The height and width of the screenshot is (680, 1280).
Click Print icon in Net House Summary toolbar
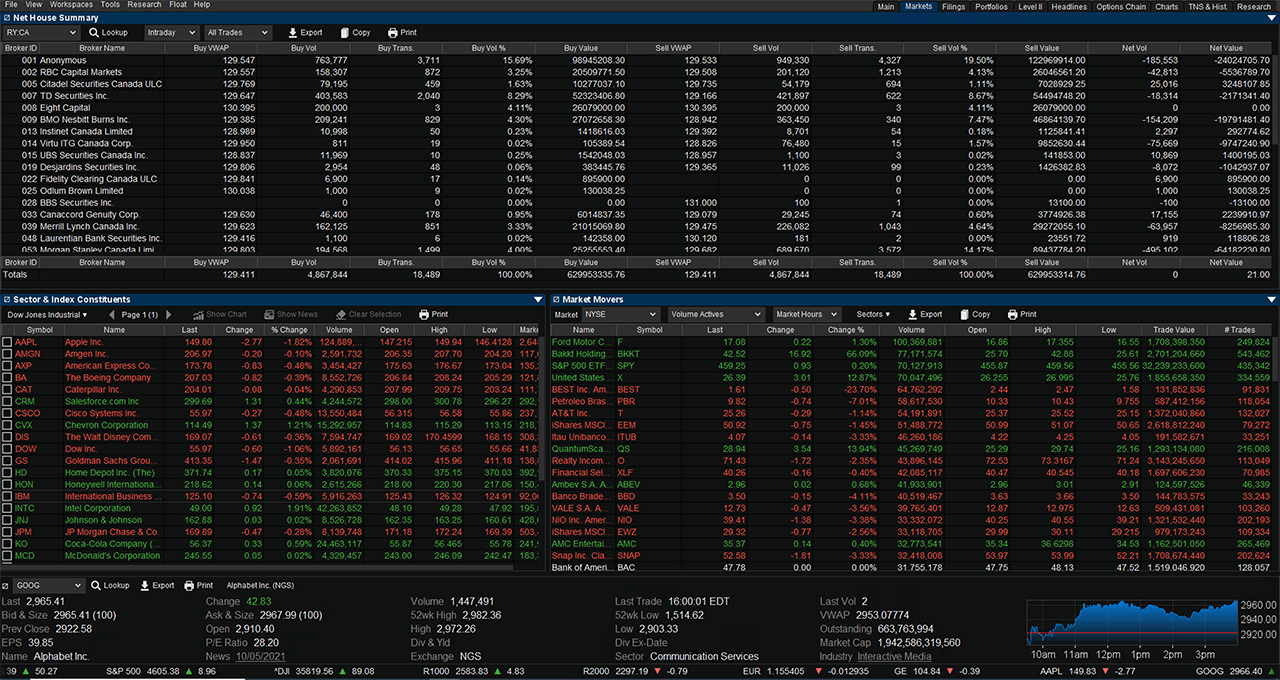(392, 33)
